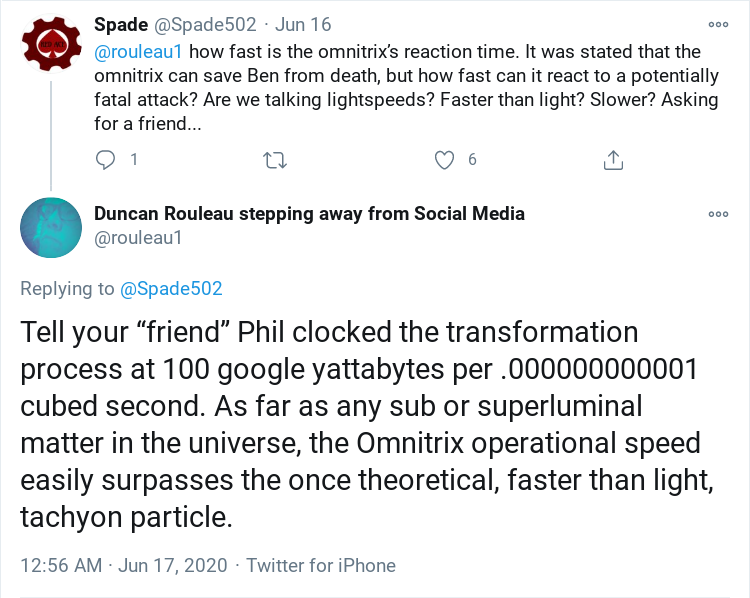This screenshot has width=750, height=598.
Task: Click the reply tweet text about yattabytes
Action: (360, 423)
